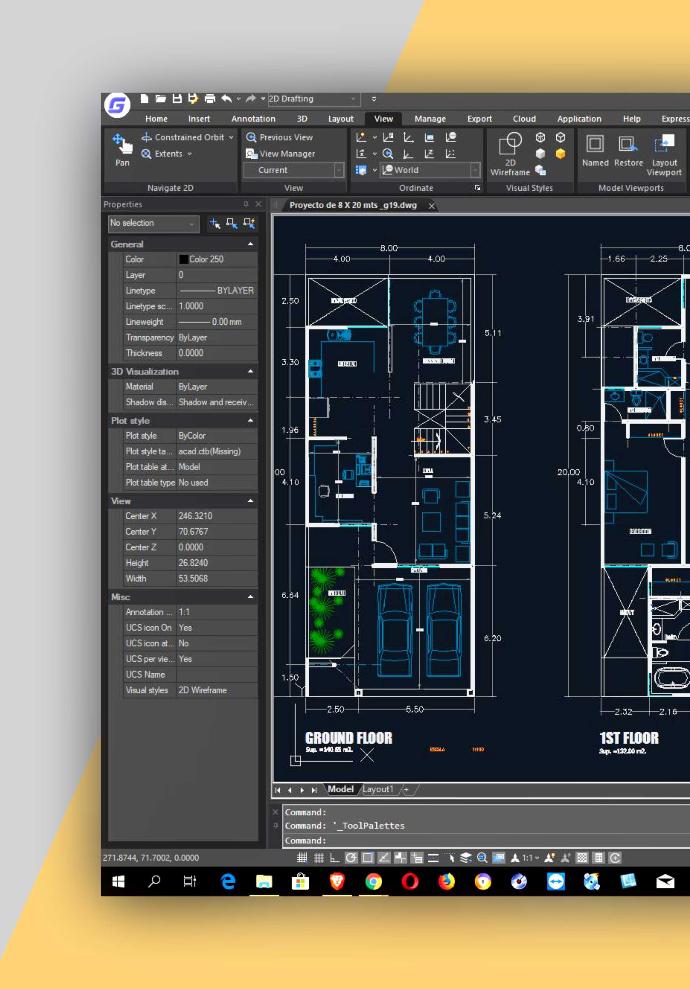This screenshot has height=989, width=690.
Task: Toggle Model or Paper space status button
Action: [x=498, y=858]
